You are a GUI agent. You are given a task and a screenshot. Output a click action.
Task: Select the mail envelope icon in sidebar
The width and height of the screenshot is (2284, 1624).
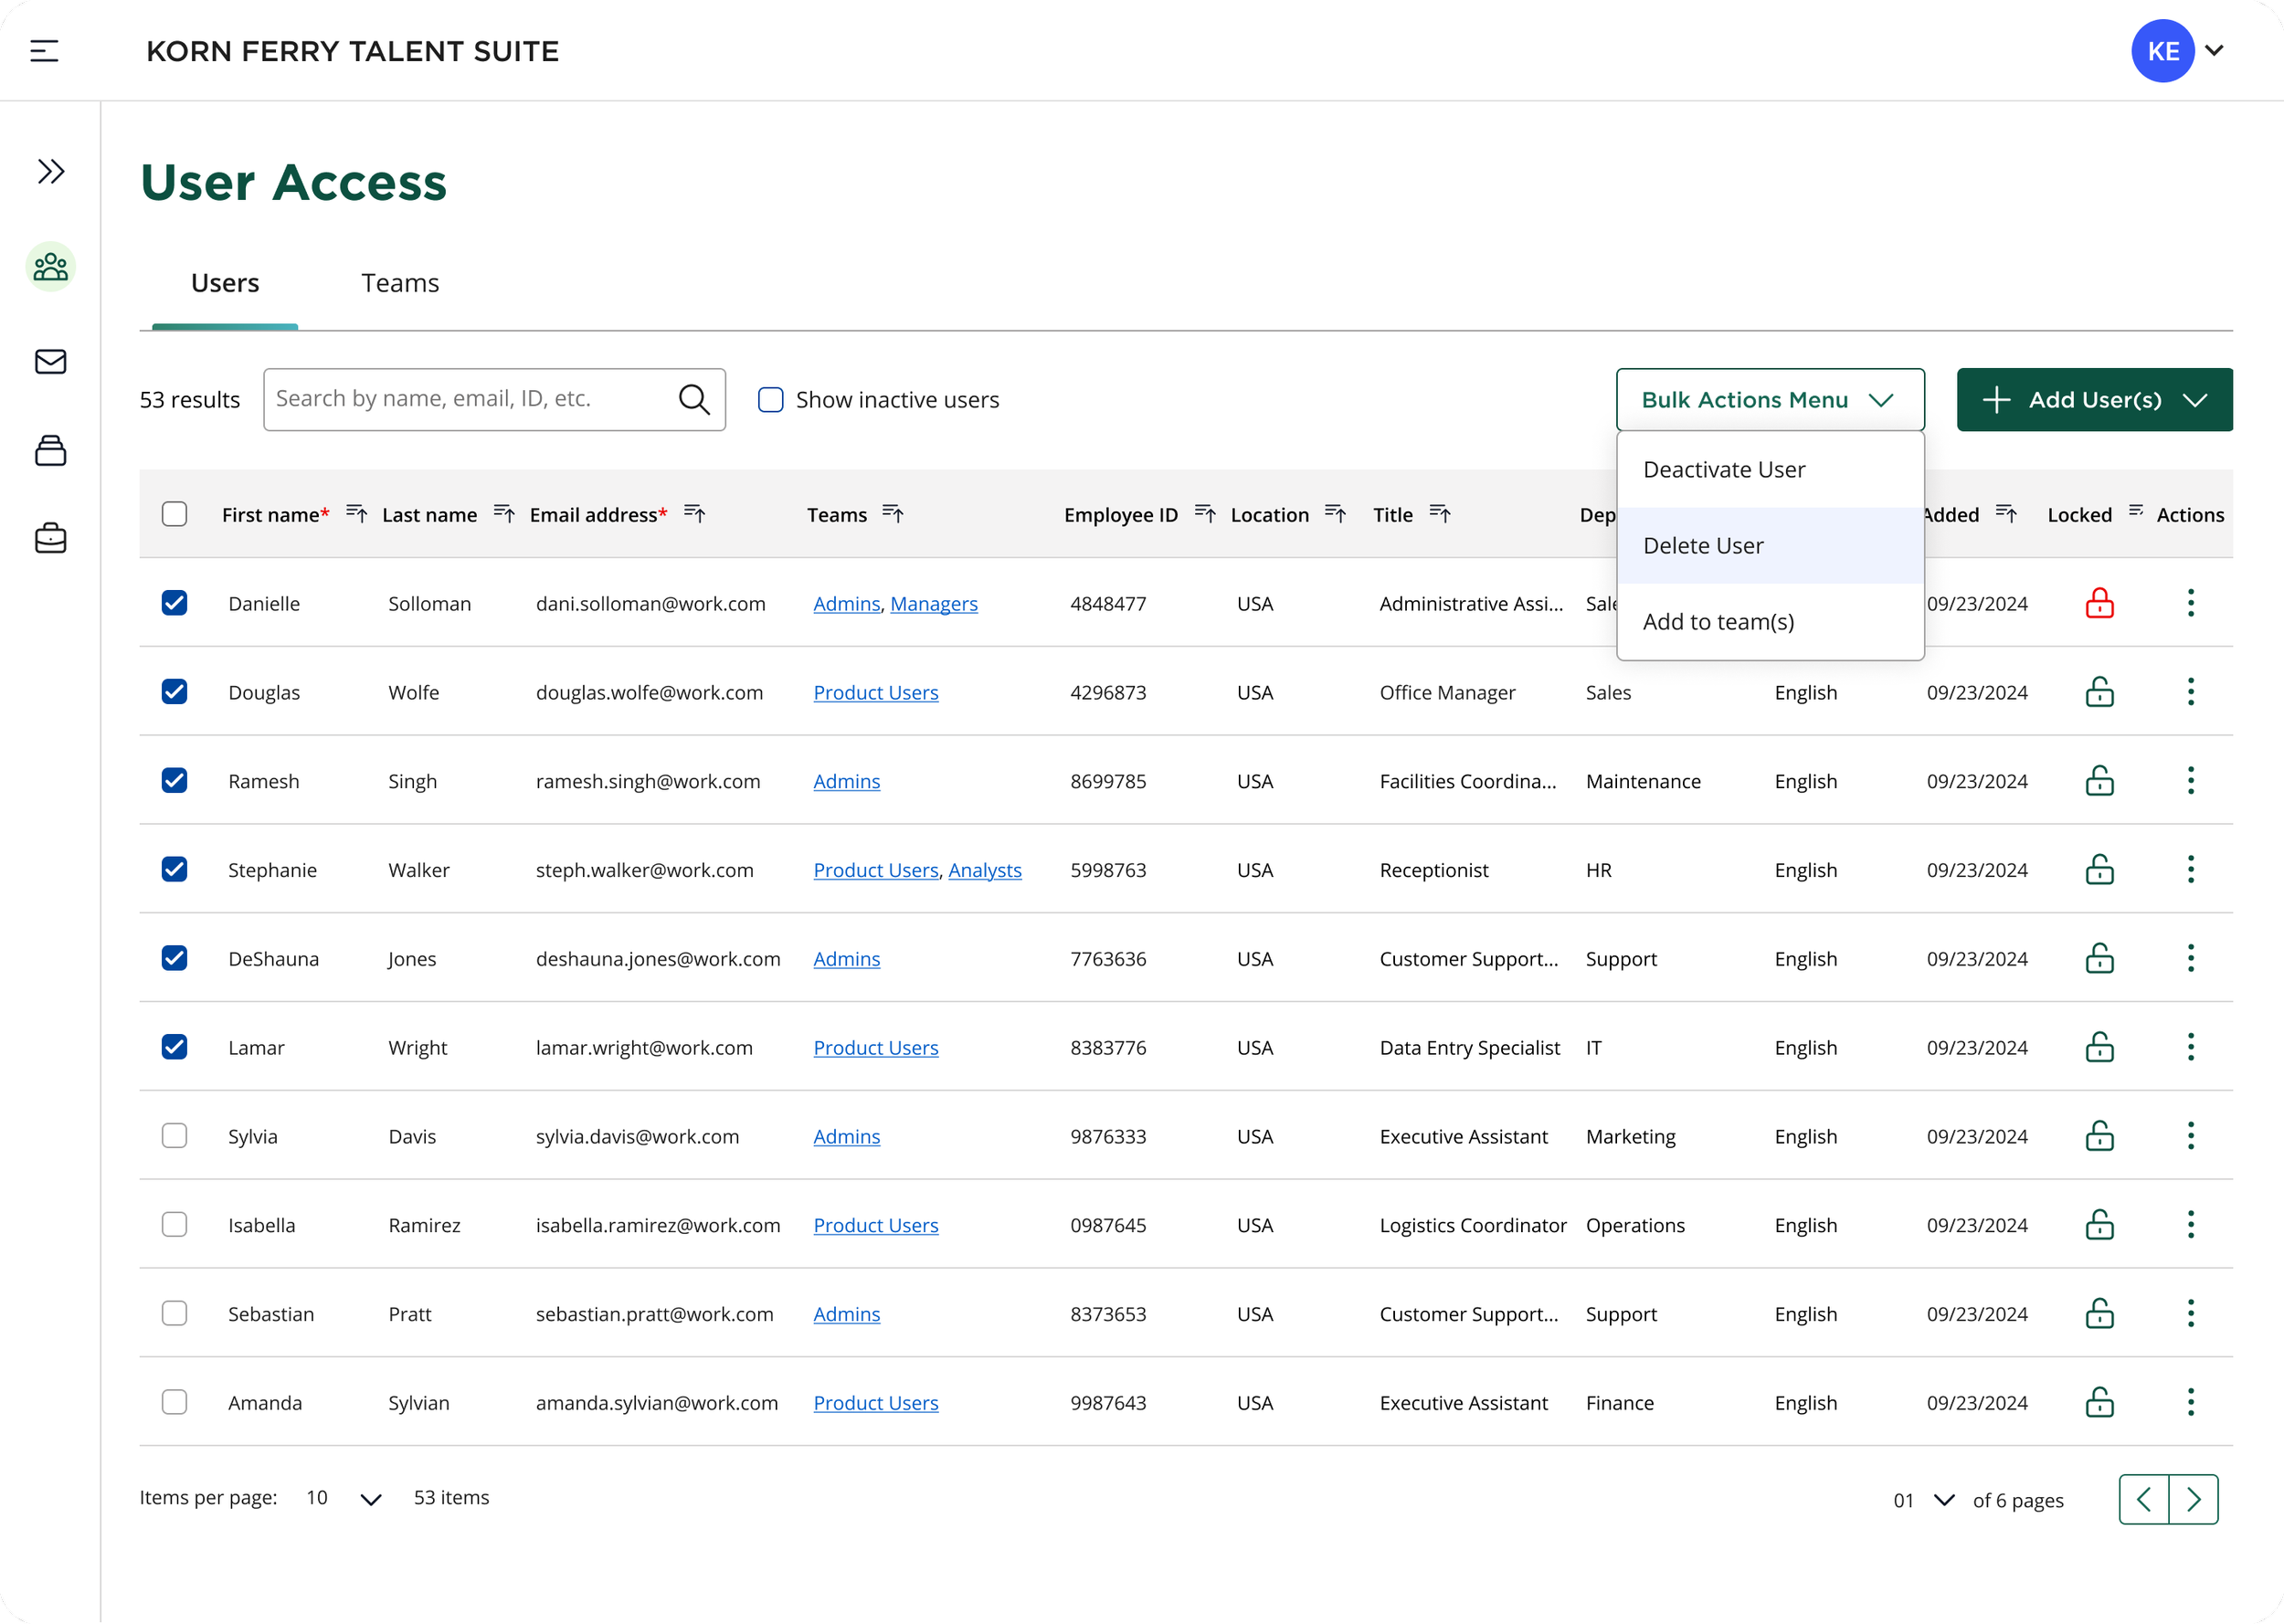[x=50, y=362]
